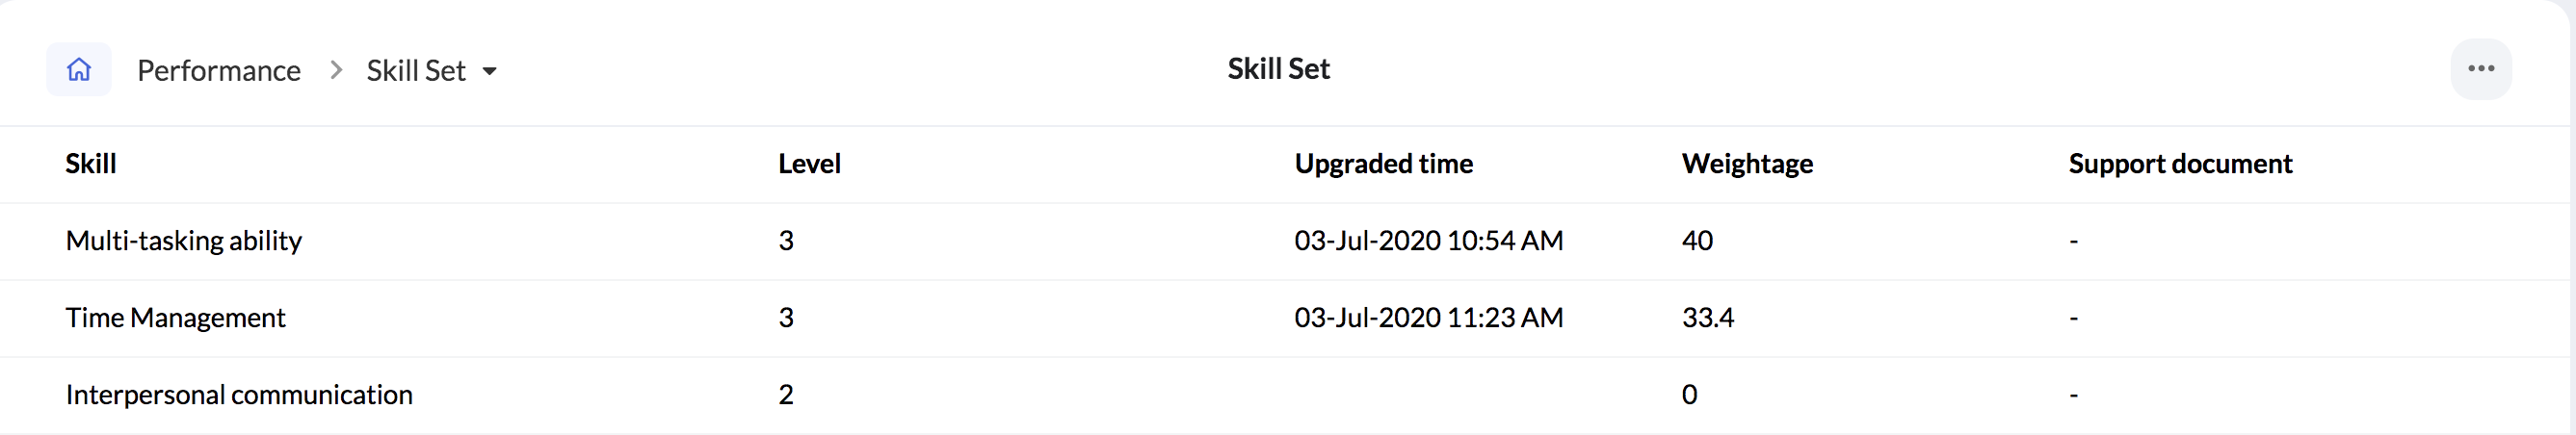
Task: Select the Time Management skill row
Action: pos(1288,318)
